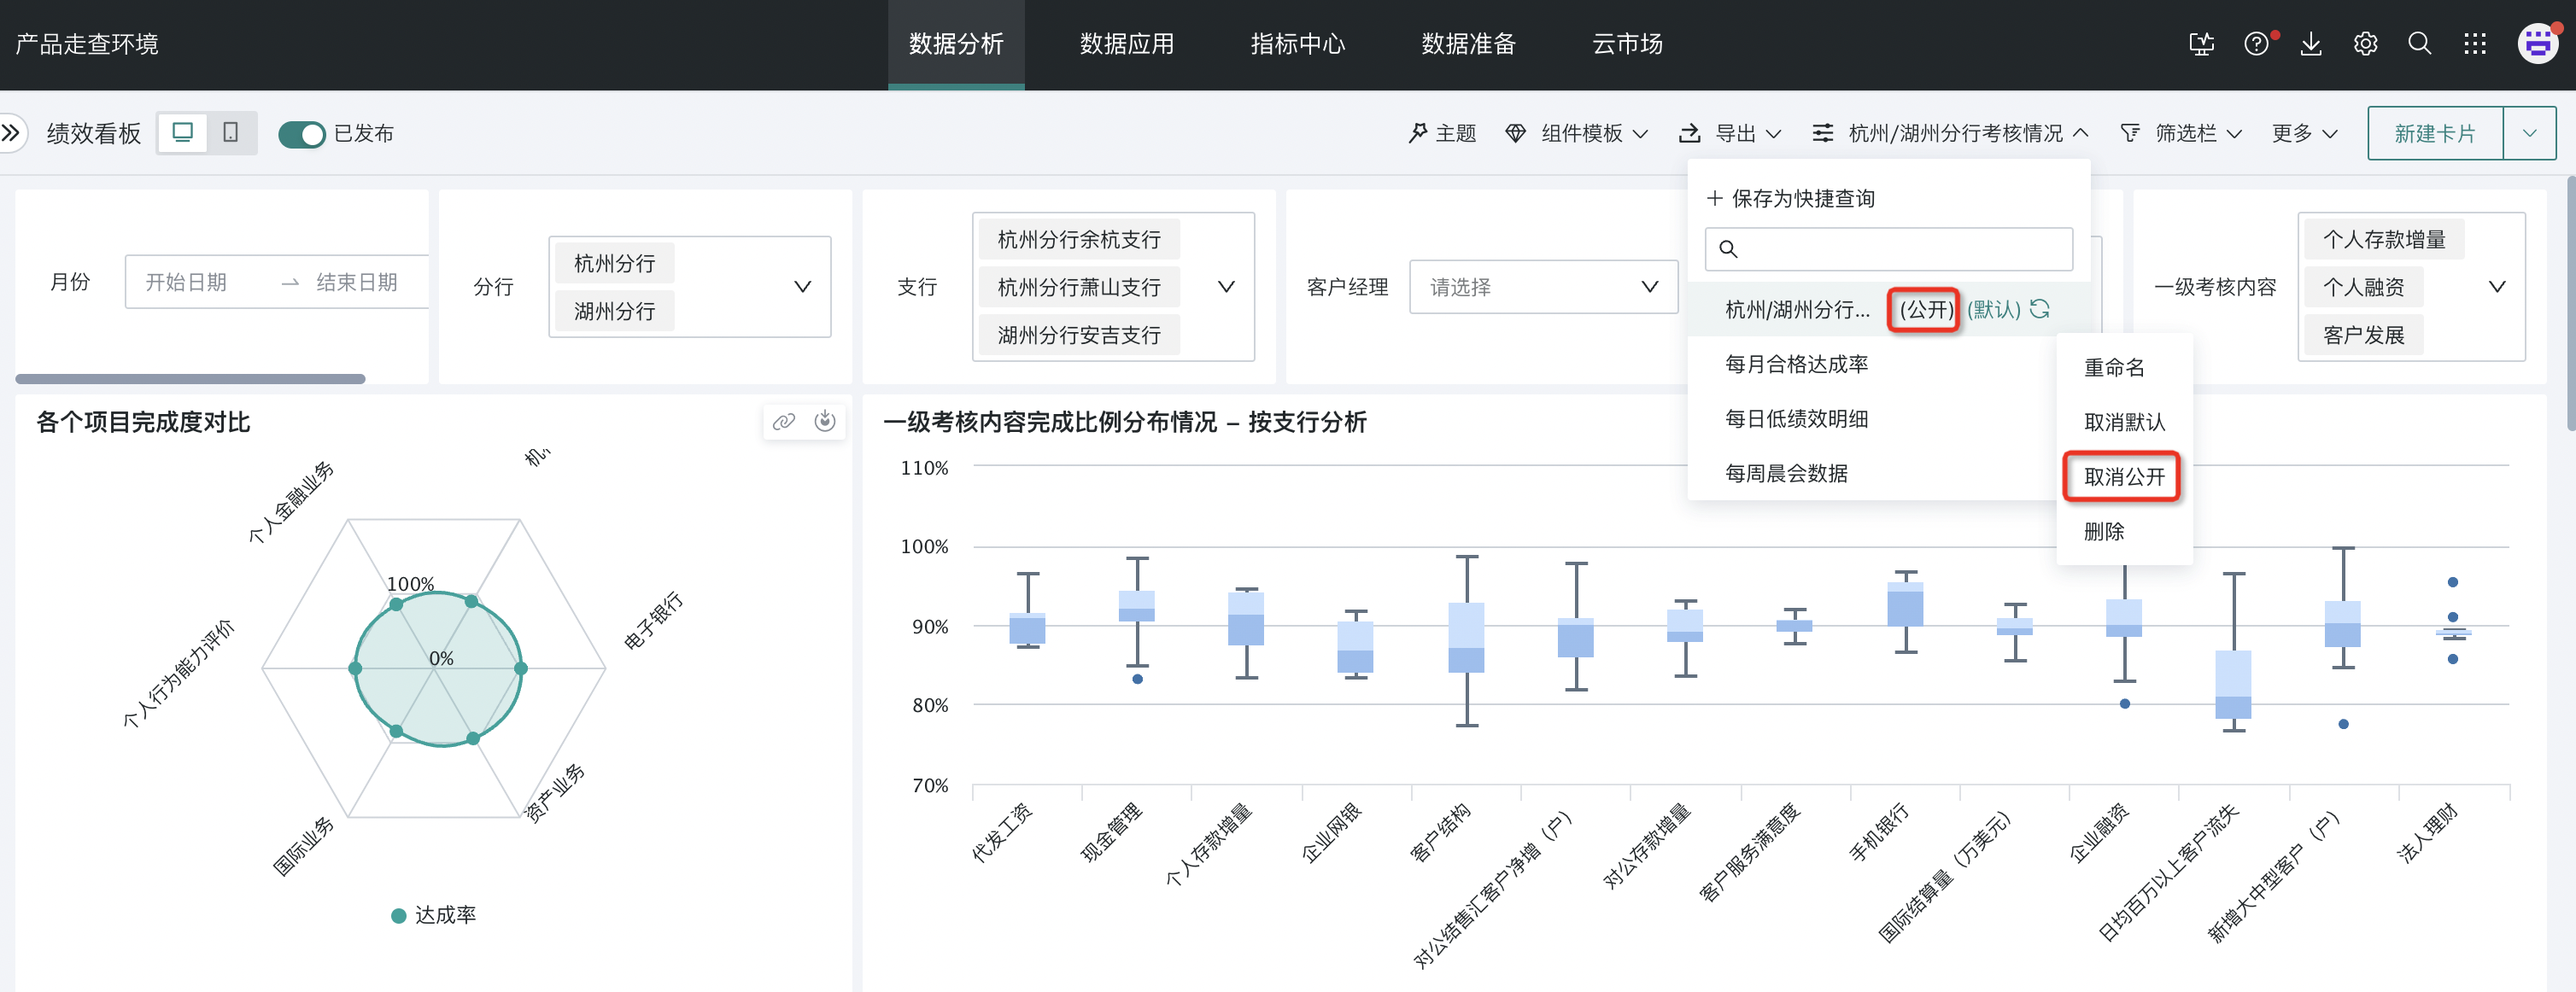Open the 新建卡片 arrow dropdown
The image size is (2576, 992).
click(2530, 133)
